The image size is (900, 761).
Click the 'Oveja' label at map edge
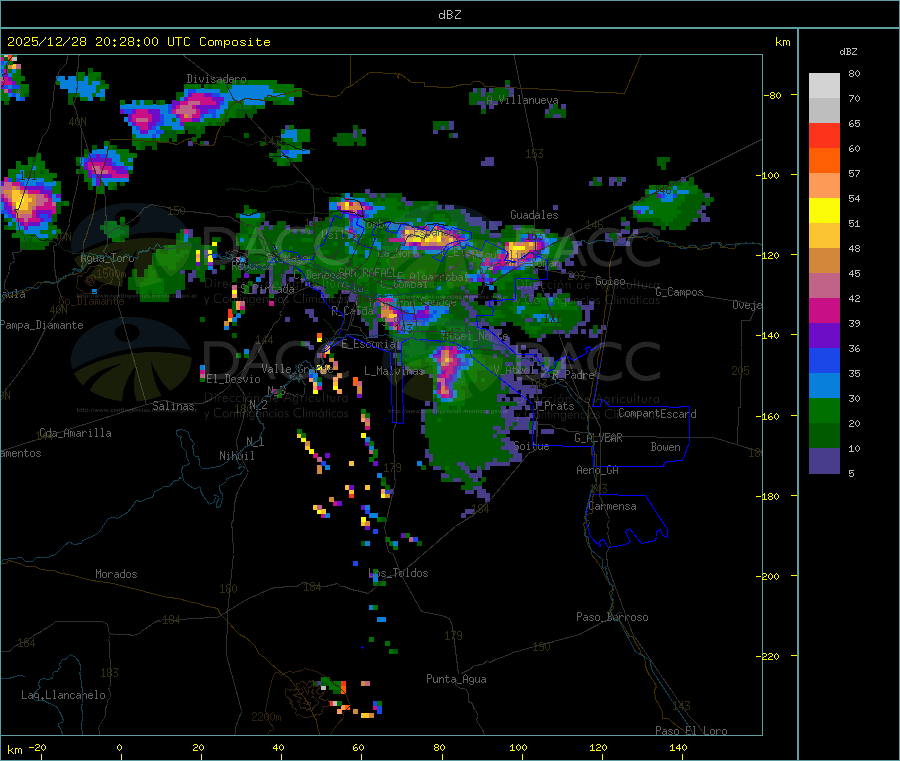point(747,305)
